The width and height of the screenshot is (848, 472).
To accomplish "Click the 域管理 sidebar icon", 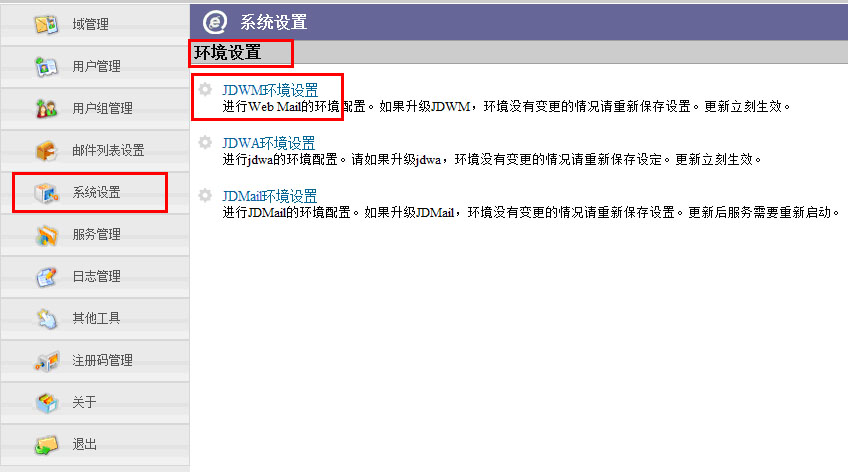I will [x=46, y=24].
